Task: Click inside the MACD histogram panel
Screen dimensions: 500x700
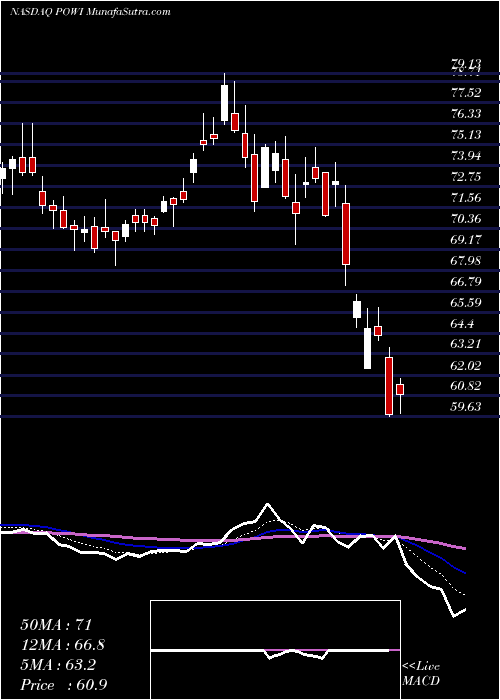Action: 275,650
